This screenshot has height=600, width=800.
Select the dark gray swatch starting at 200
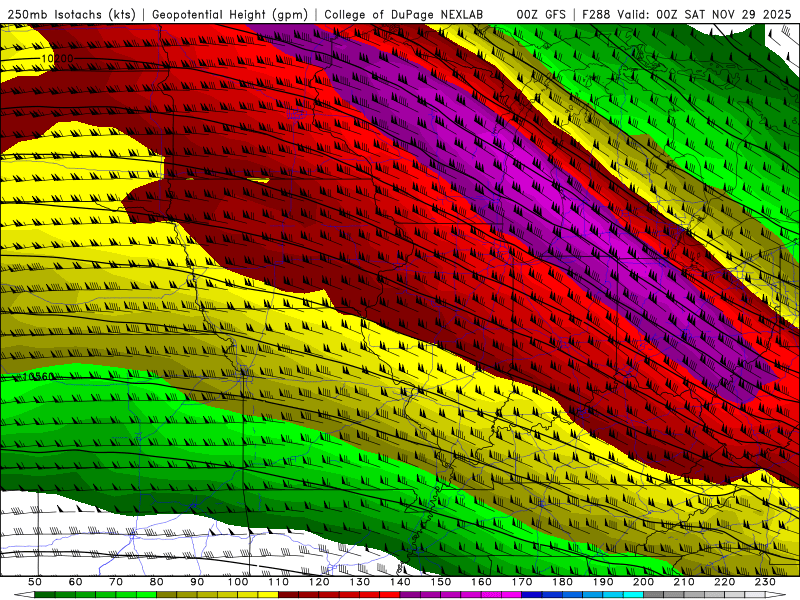pos(654,595)
